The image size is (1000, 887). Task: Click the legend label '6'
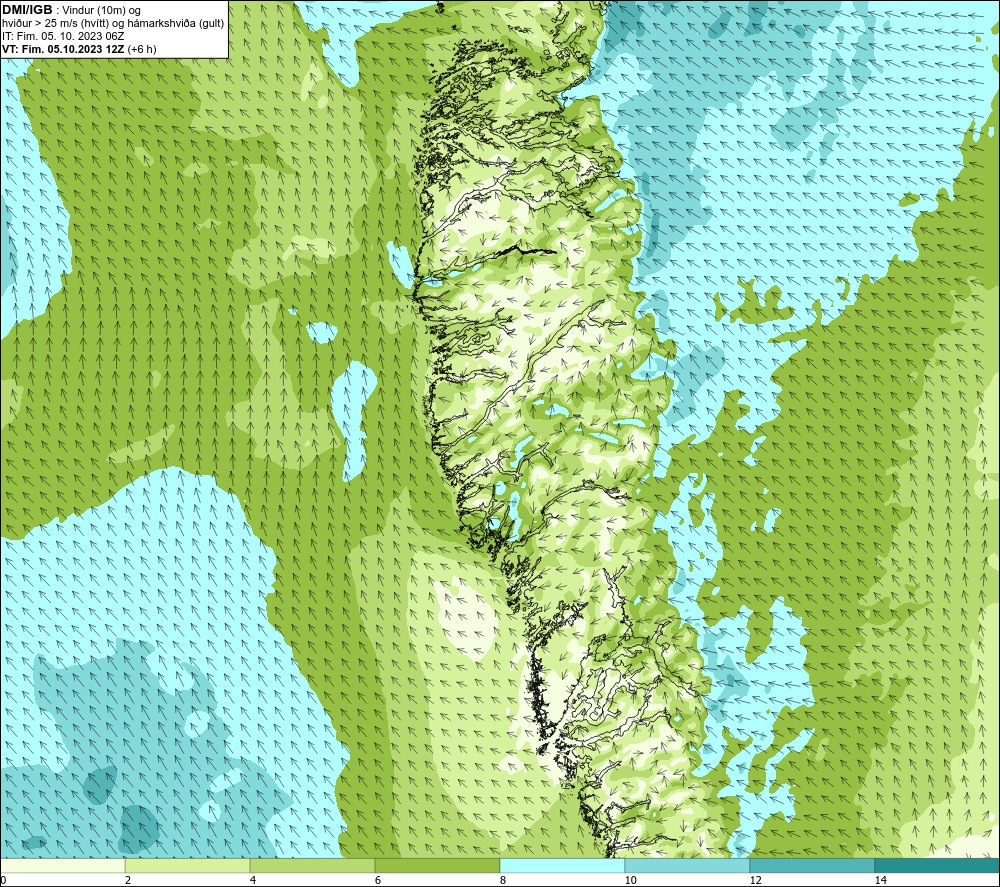click(378, 880)
